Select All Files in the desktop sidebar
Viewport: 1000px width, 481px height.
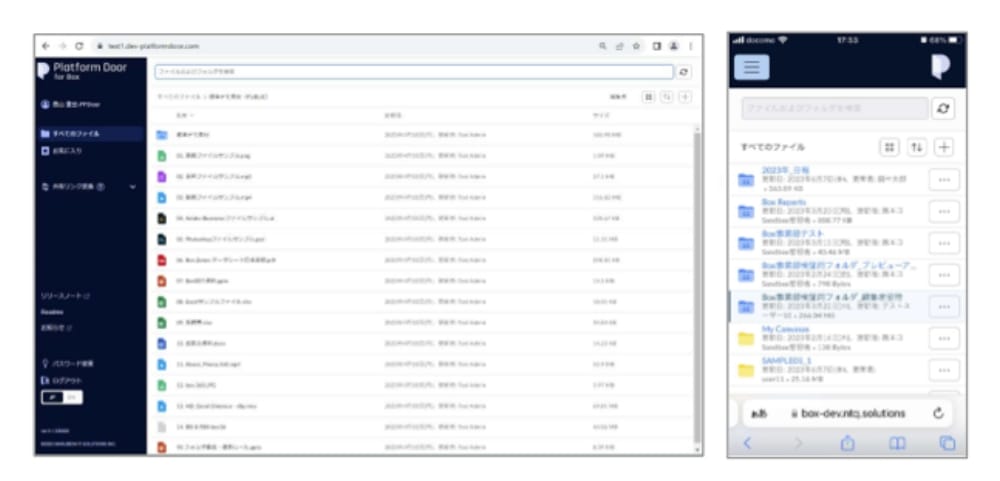point(69,133)
